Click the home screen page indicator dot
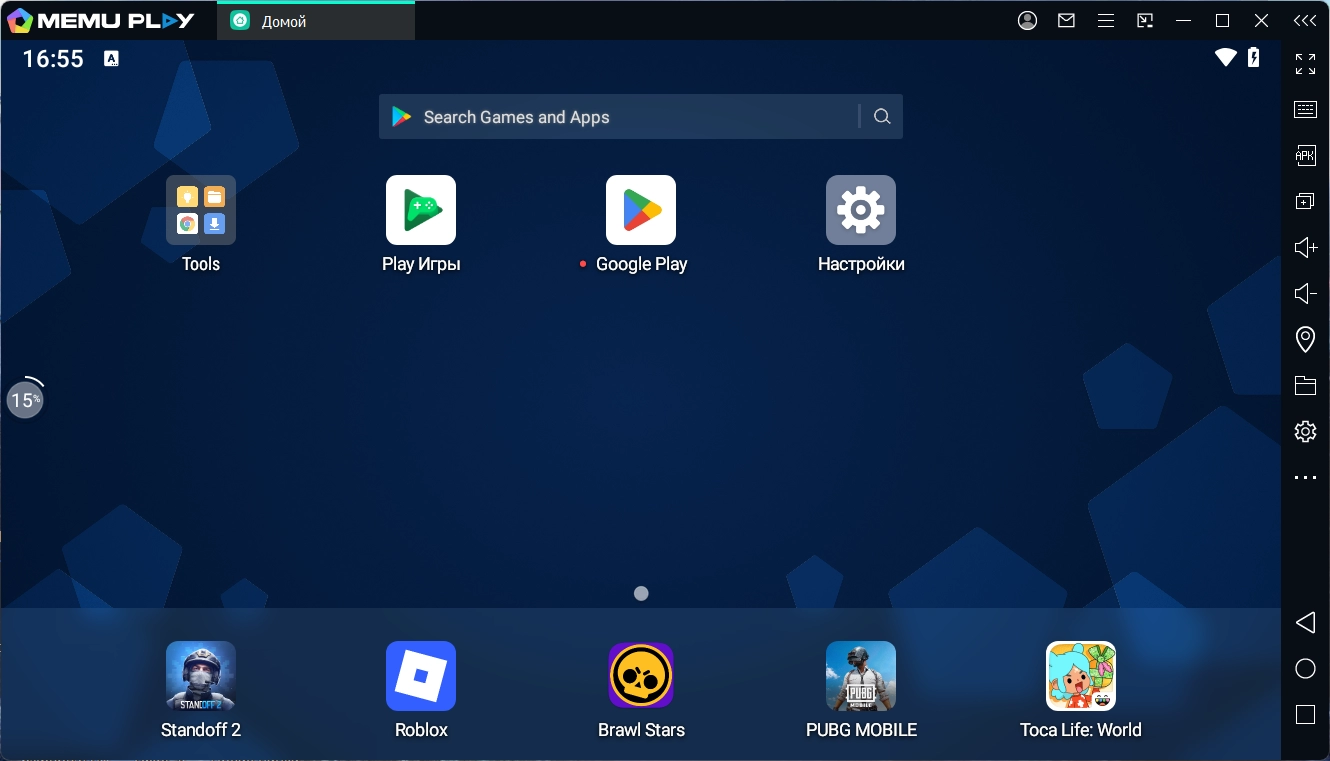This screenshot has width=1330, height=761. (641, 593)
